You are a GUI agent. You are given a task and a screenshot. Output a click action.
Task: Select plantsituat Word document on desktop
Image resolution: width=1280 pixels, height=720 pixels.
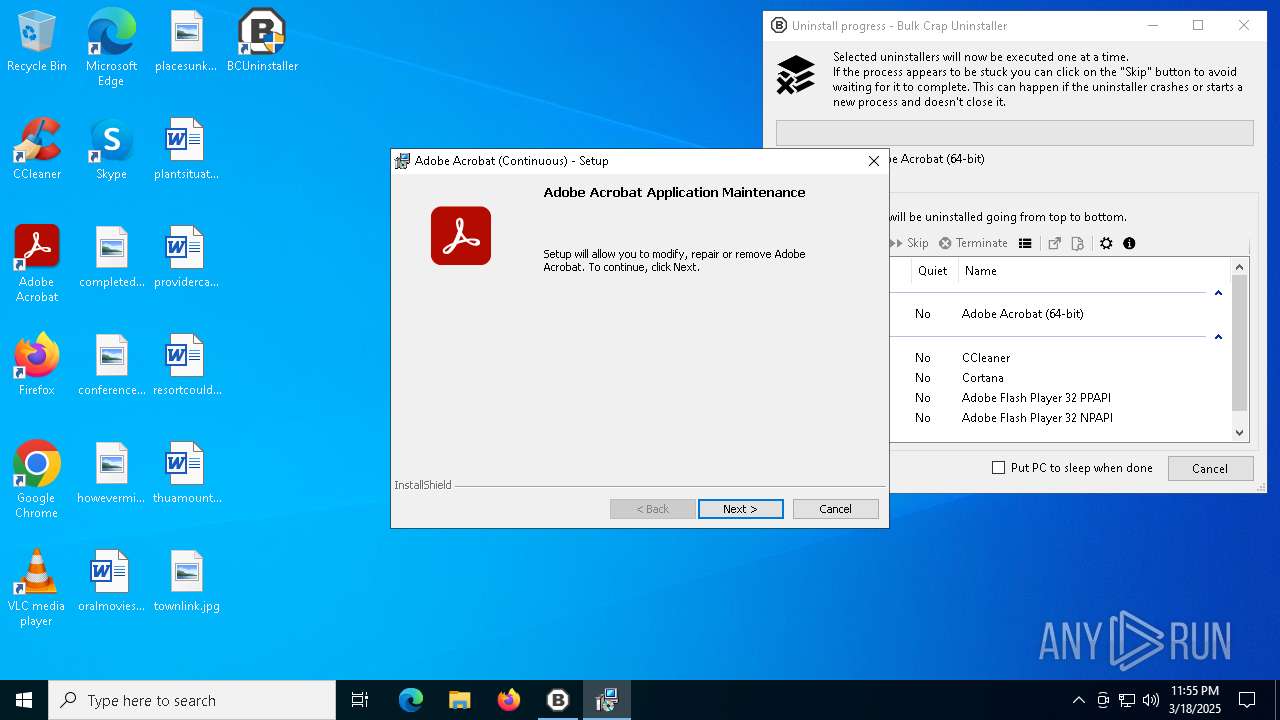(186, 150)
